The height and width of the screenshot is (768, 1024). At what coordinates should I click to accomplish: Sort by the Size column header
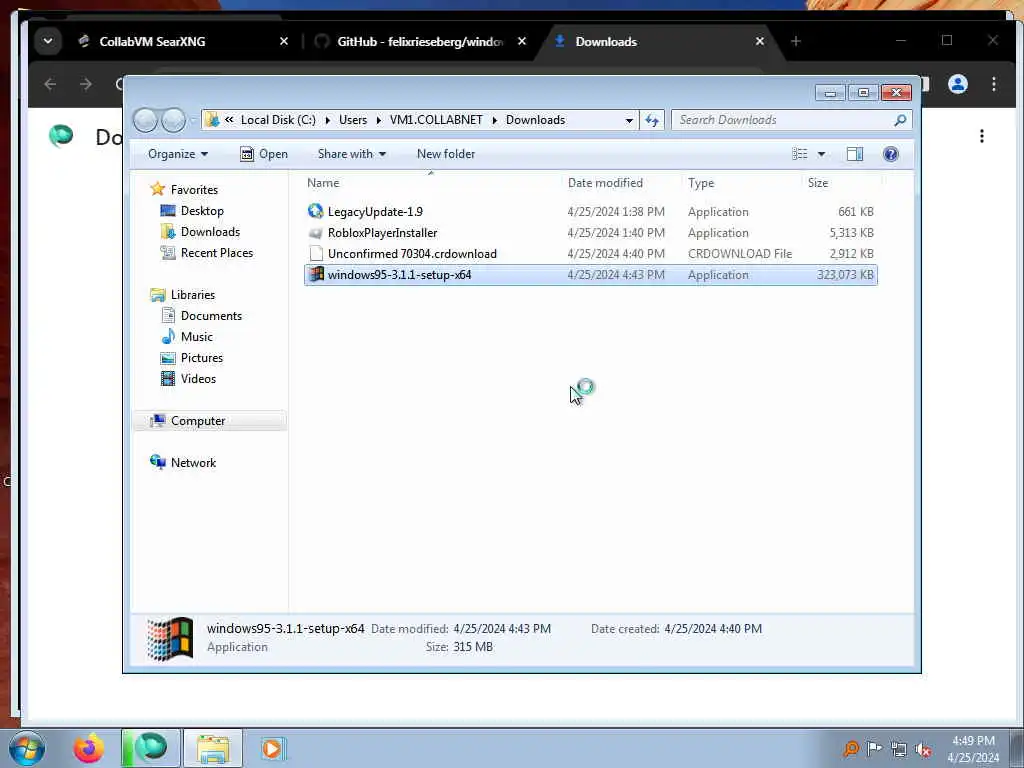tap(818, 183)
